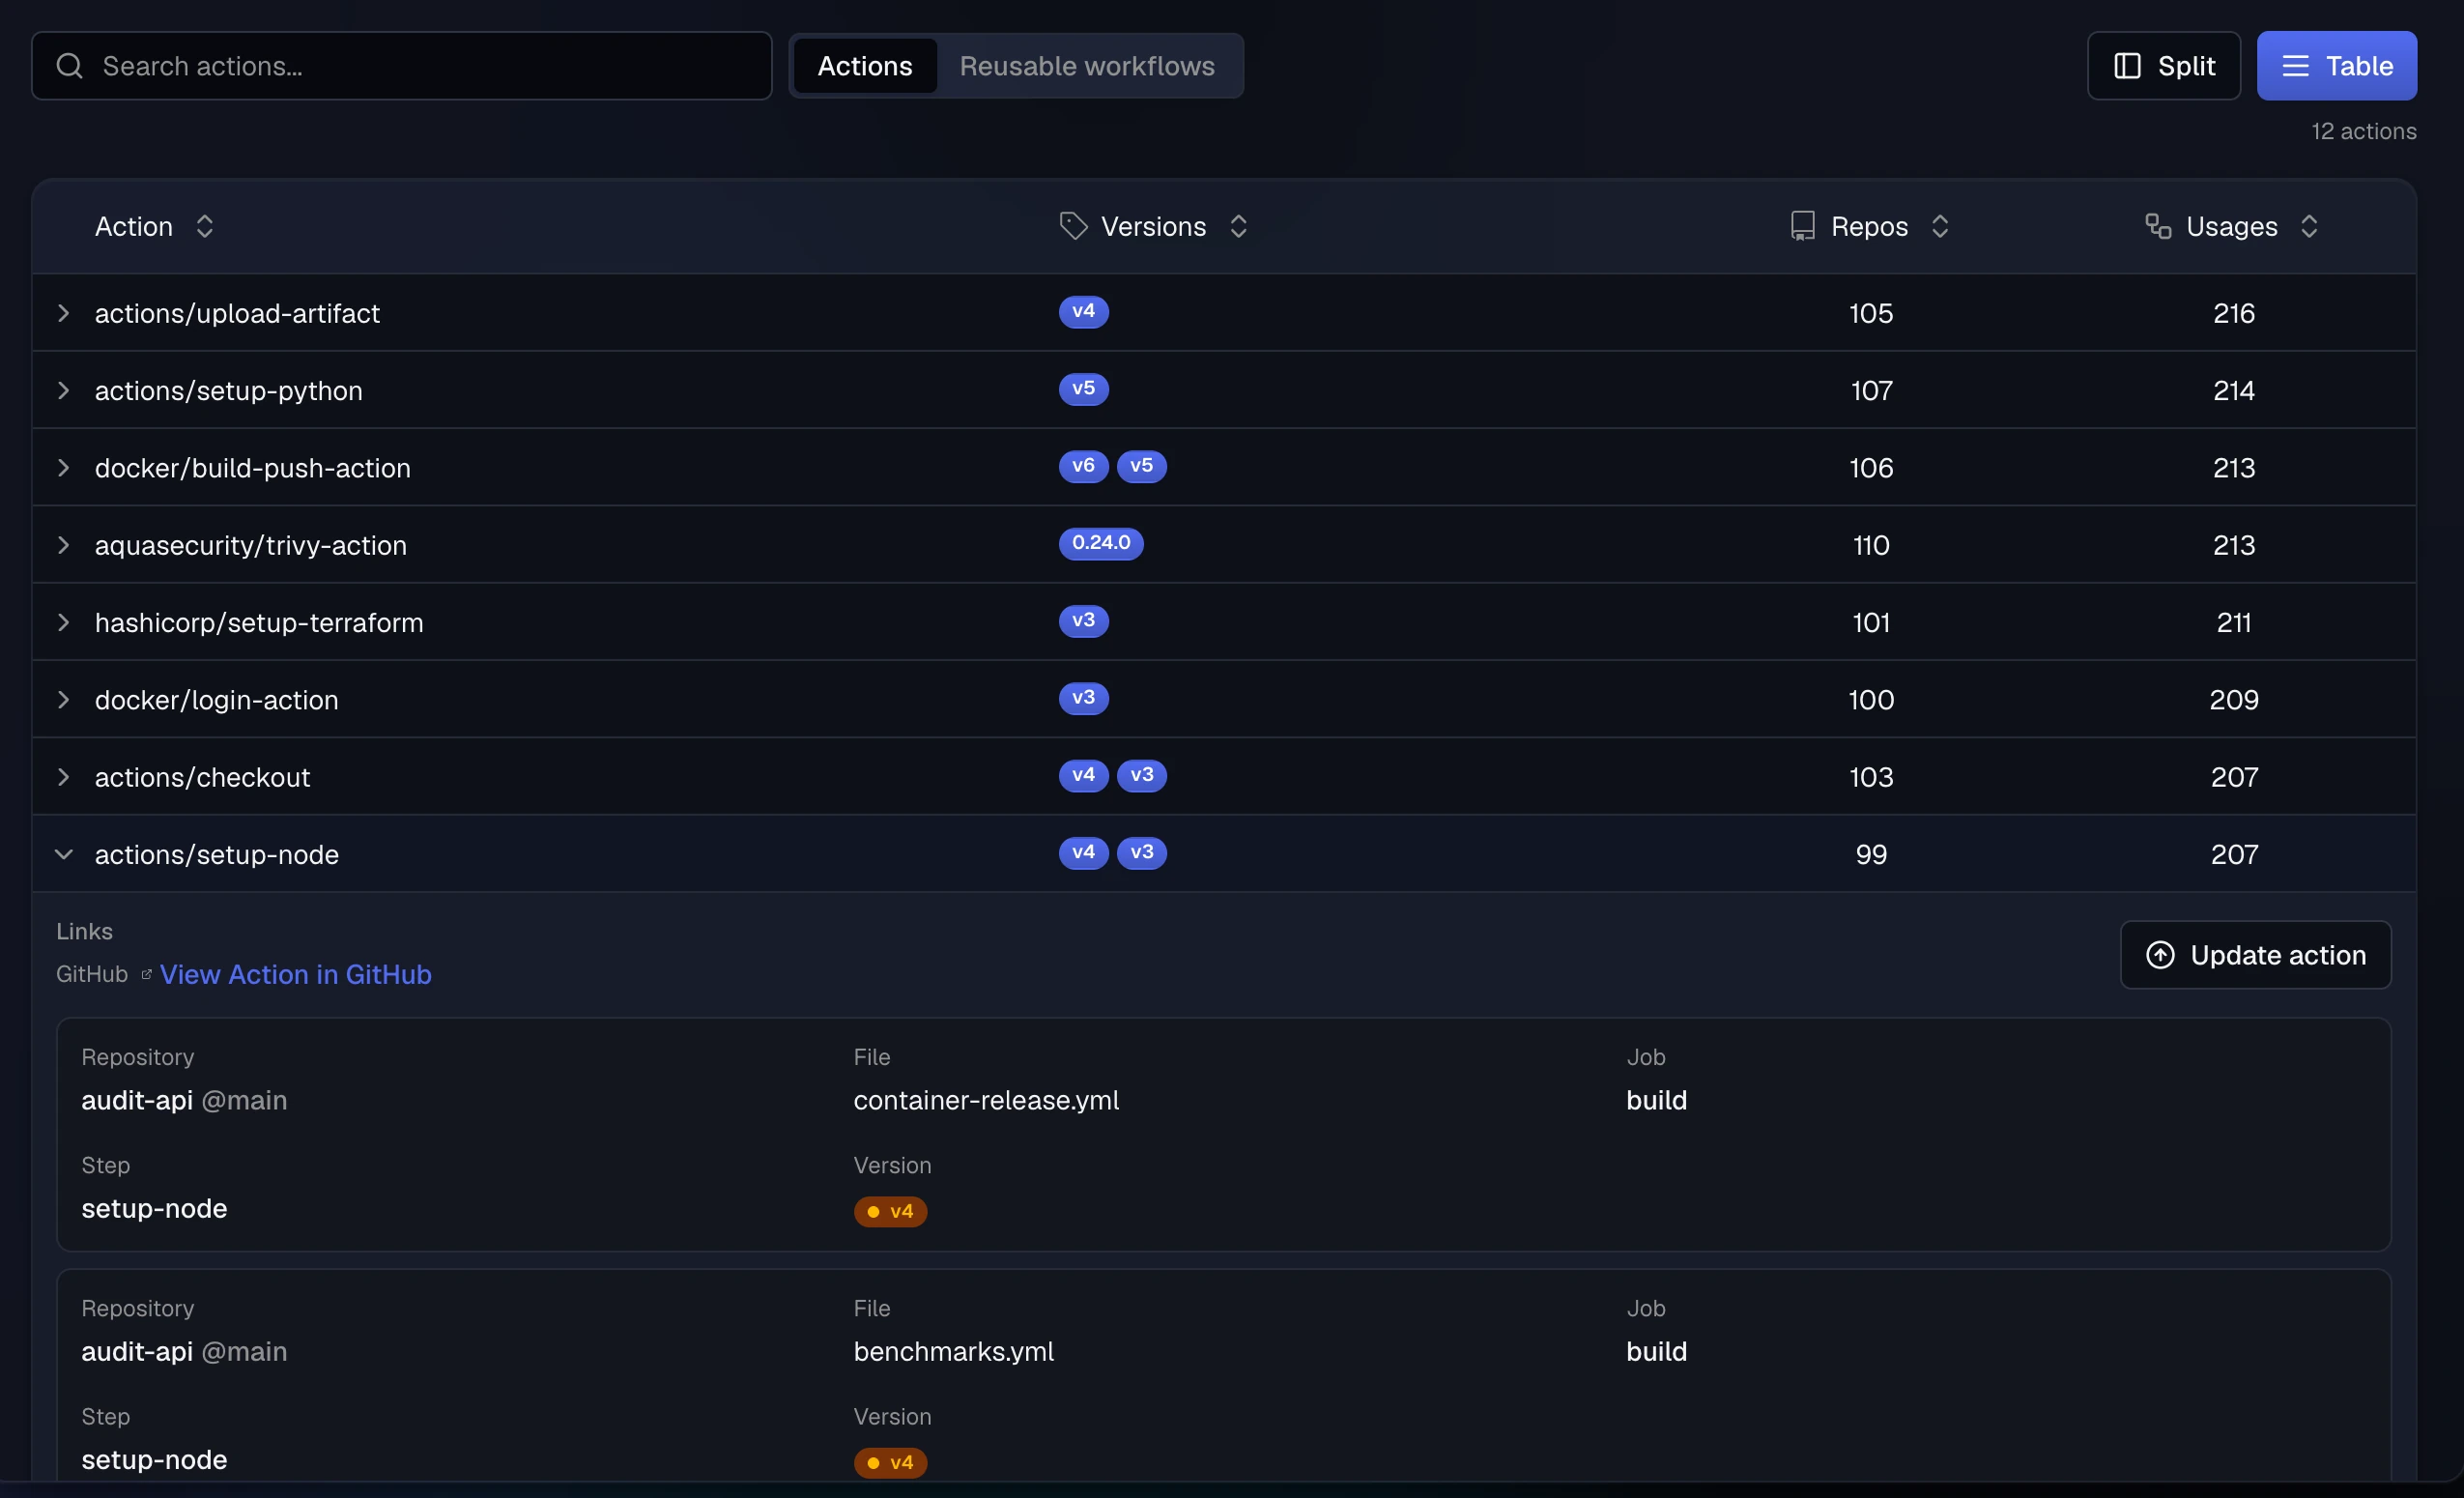
Task: Click the orange v4 badge for benchmarks.yml
Action: click(x=890, y=1462)
